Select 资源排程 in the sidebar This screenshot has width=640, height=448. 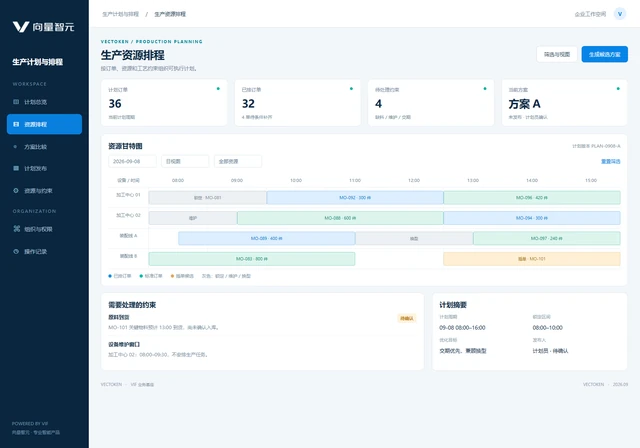click(44, 124)
